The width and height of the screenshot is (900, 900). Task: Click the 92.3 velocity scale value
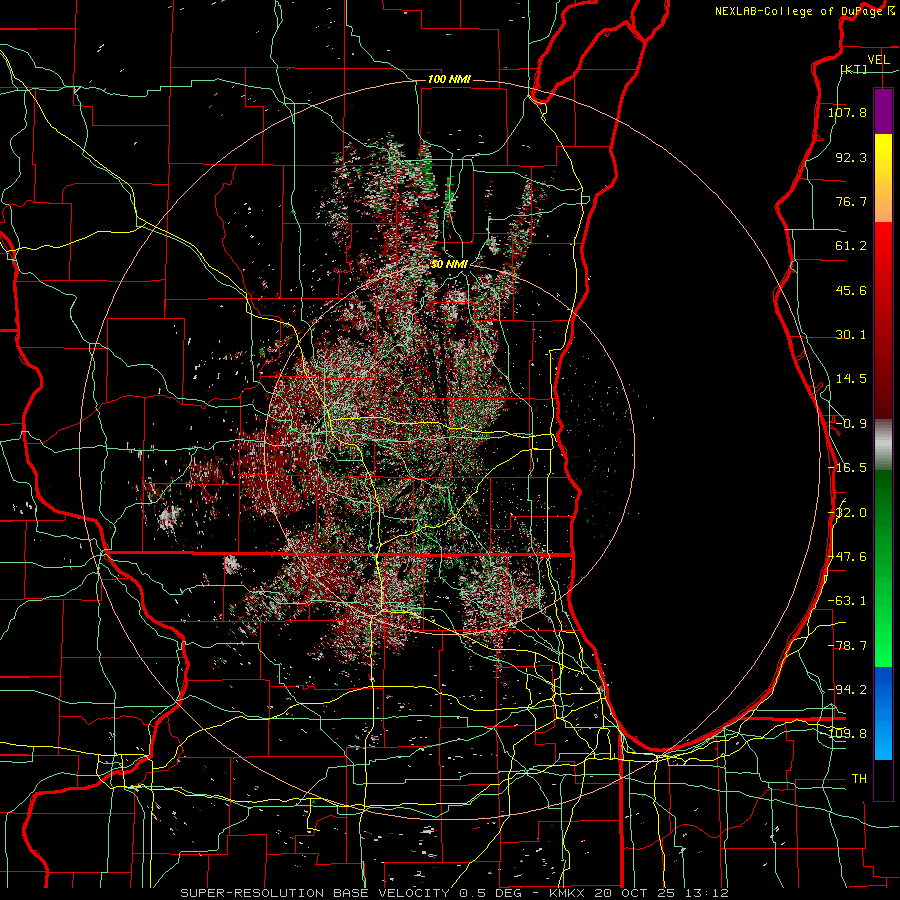tap(851, 157)
